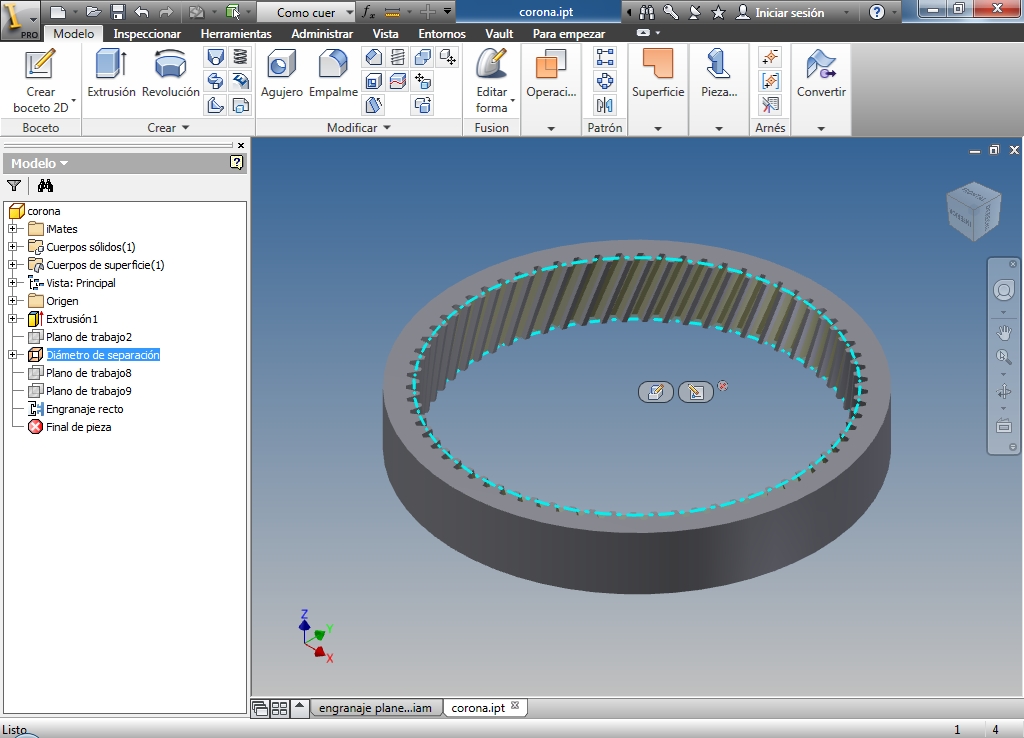Click the binoculars search icon in browser panel
The image size is (1024, 738).
[45, 185]
